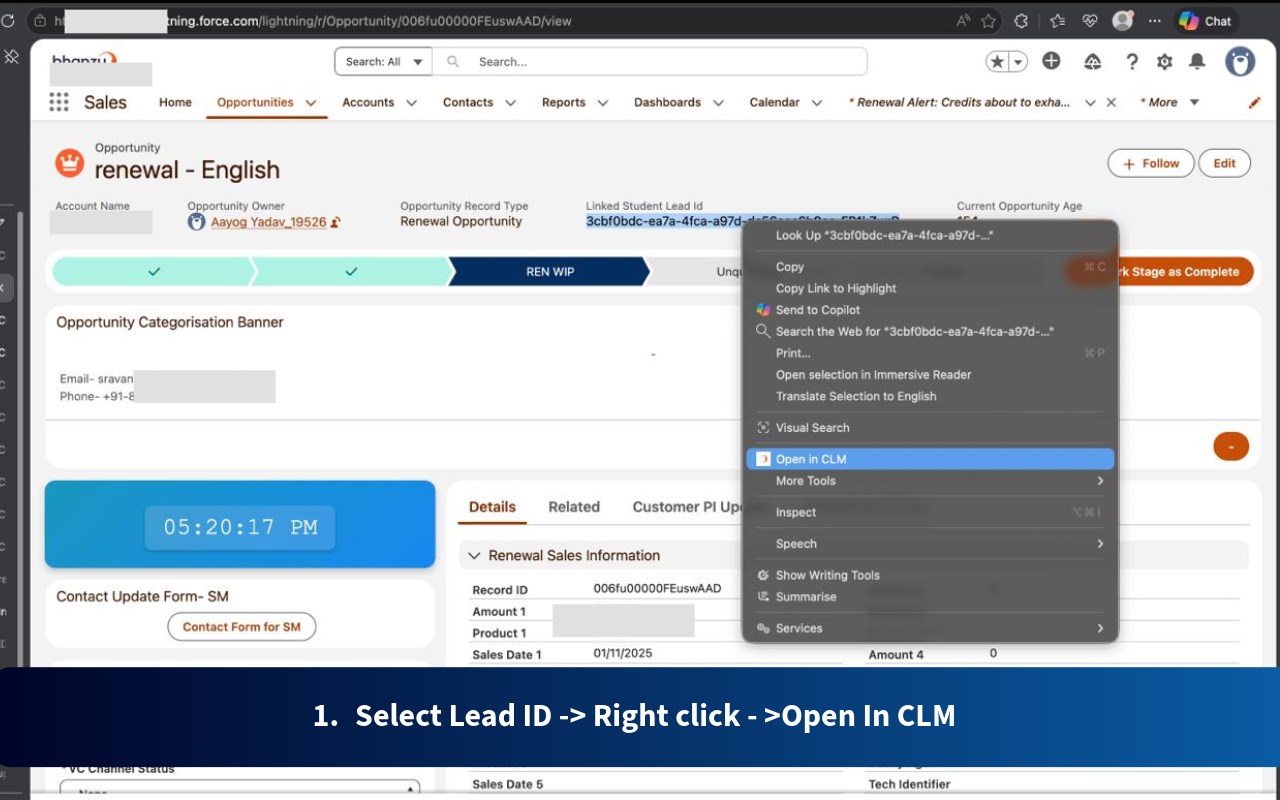
Task: Close the Renewal Alert tab
Action: pos(1111,103)
